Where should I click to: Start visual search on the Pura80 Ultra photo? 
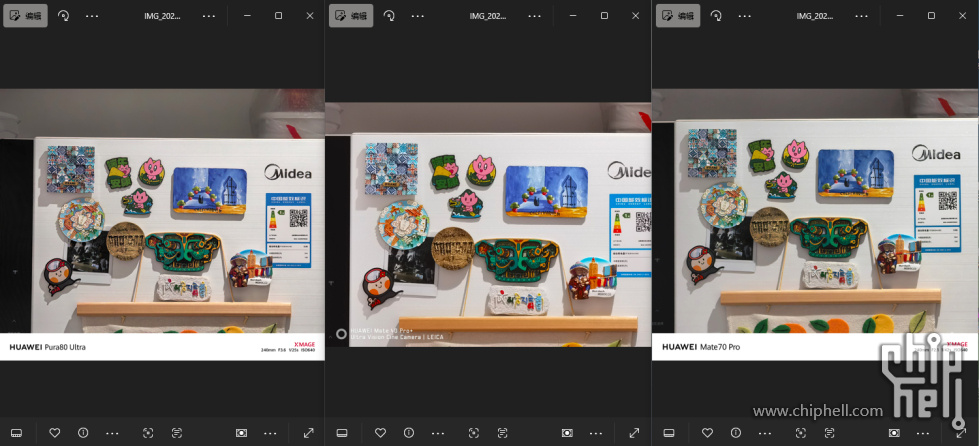click(x=148, y=433)
